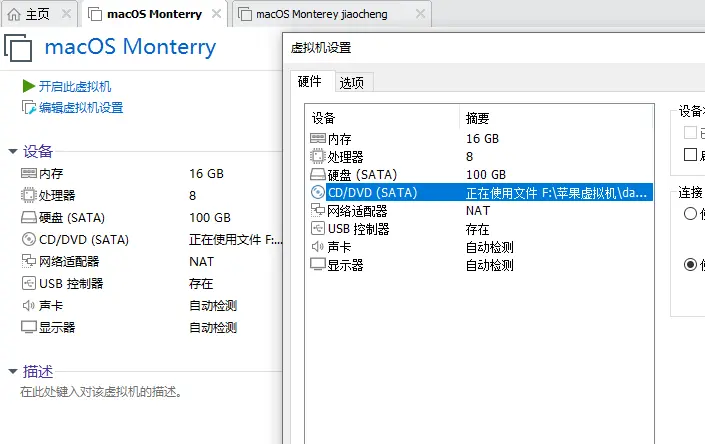Select the USB controller icon in dialog list

coord(318,229)
